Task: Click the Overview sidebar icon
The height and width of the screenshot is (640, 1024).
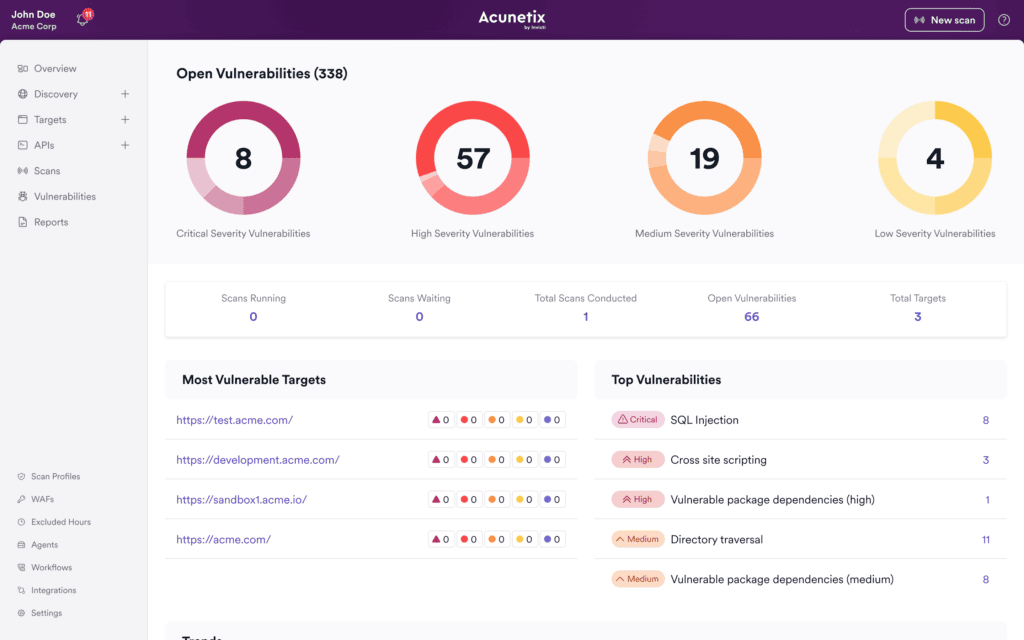Action: (x=23, y=69)
